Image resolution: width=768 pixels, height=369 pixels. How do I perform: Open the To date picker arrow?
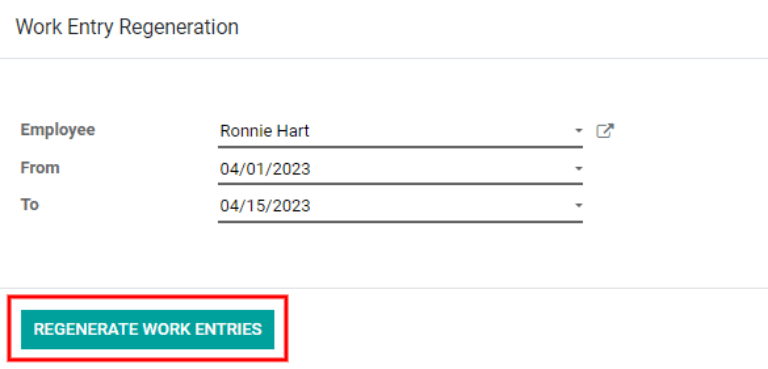578,205
